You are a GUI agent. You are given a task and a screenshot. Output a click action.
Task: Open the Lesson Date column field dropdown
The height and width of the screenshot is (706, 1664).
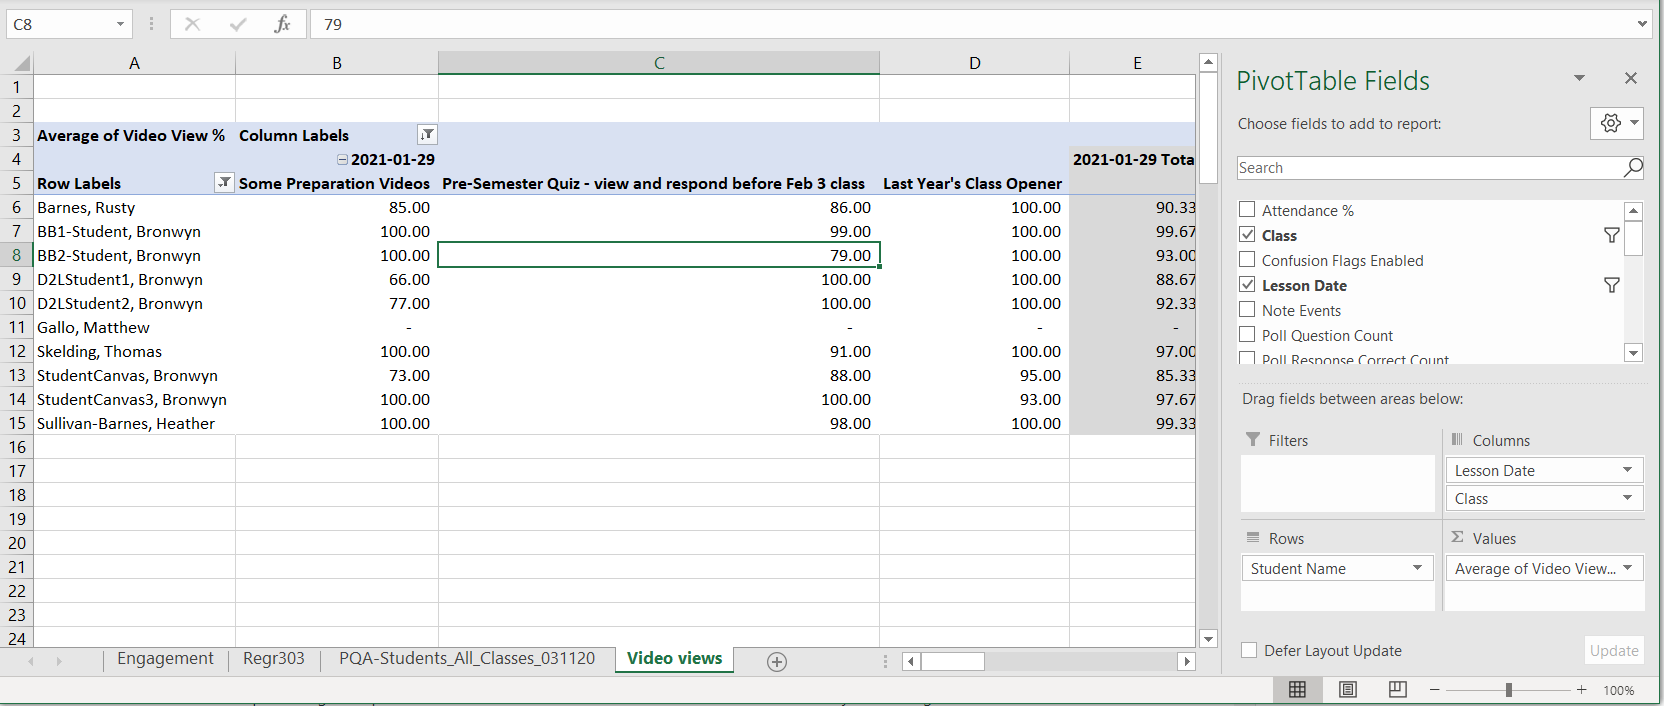(1627, 470)
